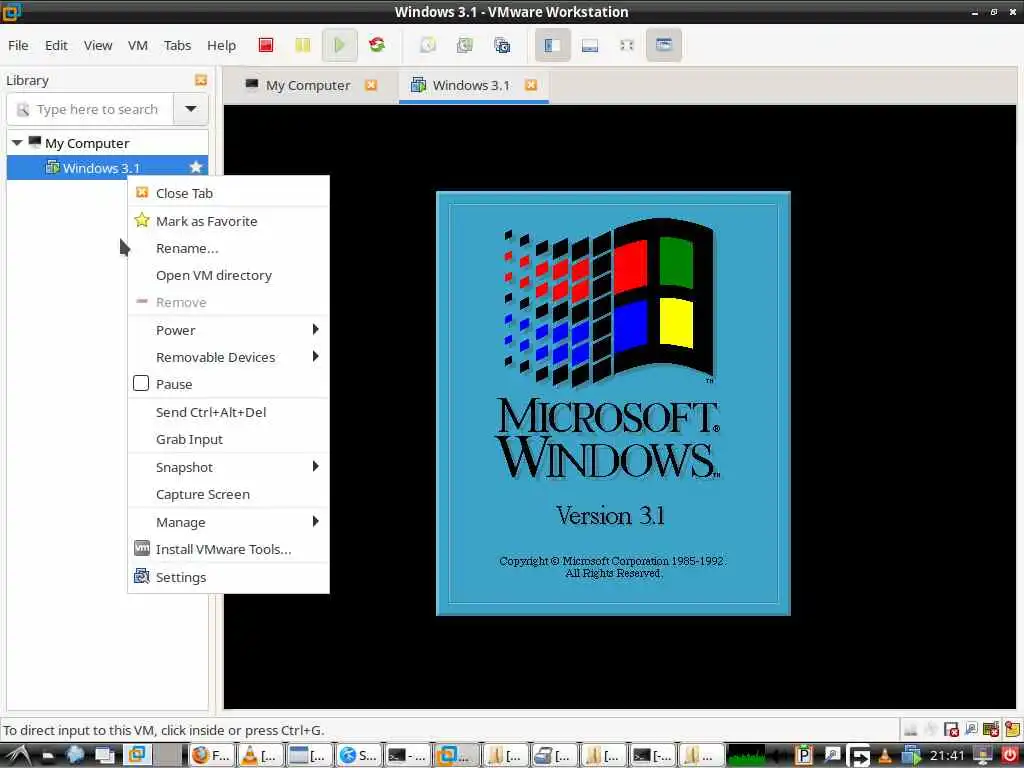Viewport: 1024px width, 768px height.
Task: Select Open VM directory entry
Action: 228,275
